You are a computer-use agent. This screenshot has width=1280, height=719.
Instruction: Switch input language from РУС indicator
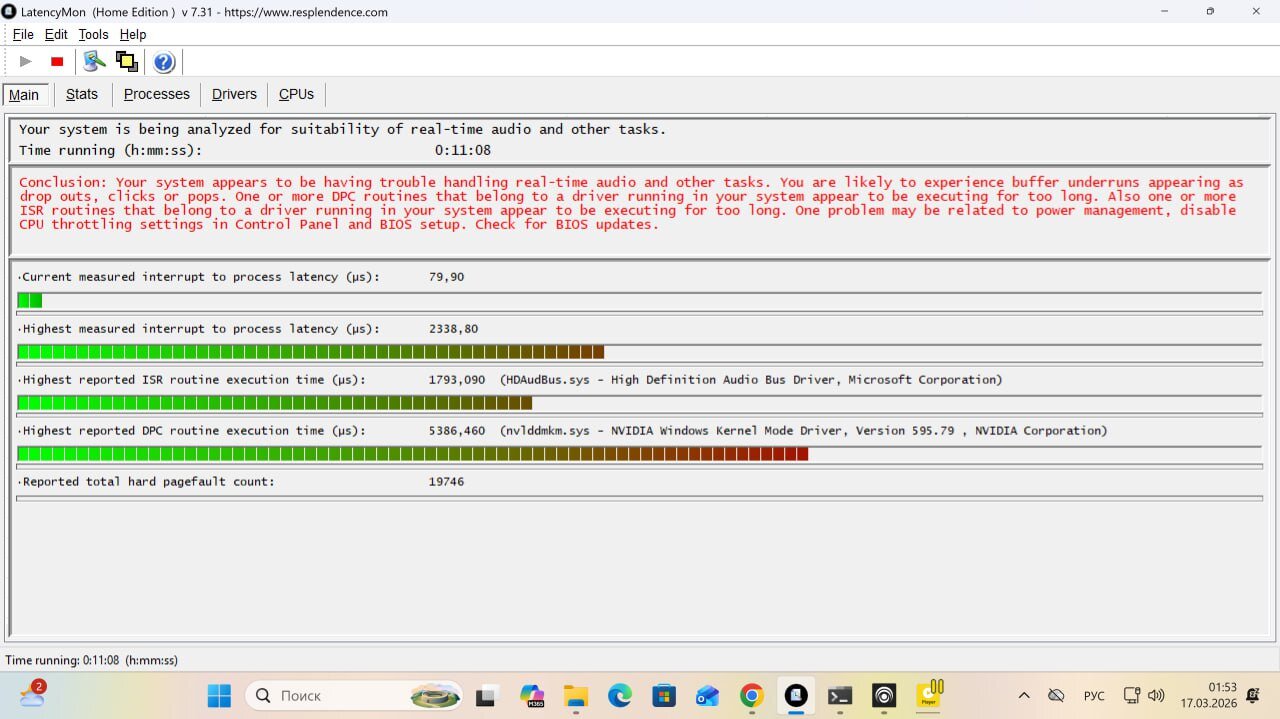[1094, 696]
